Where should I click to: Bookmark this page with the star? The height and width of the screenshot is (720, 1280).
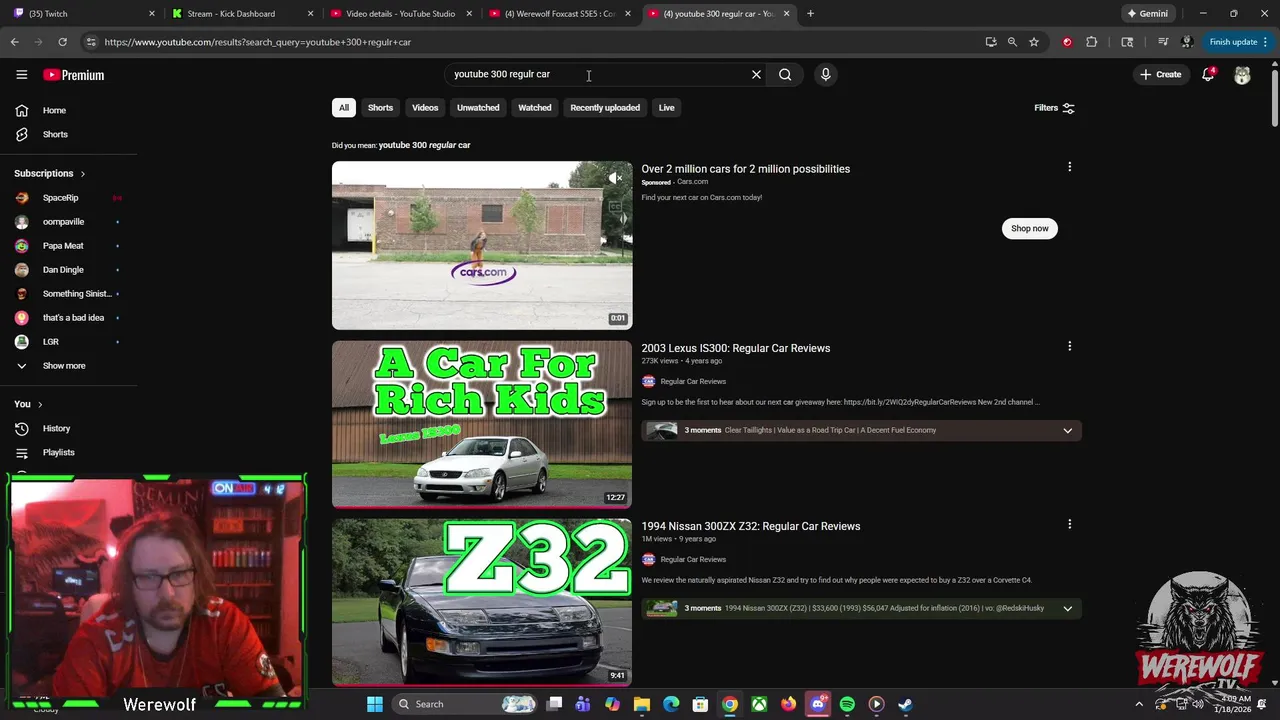tap(1034, 42)
